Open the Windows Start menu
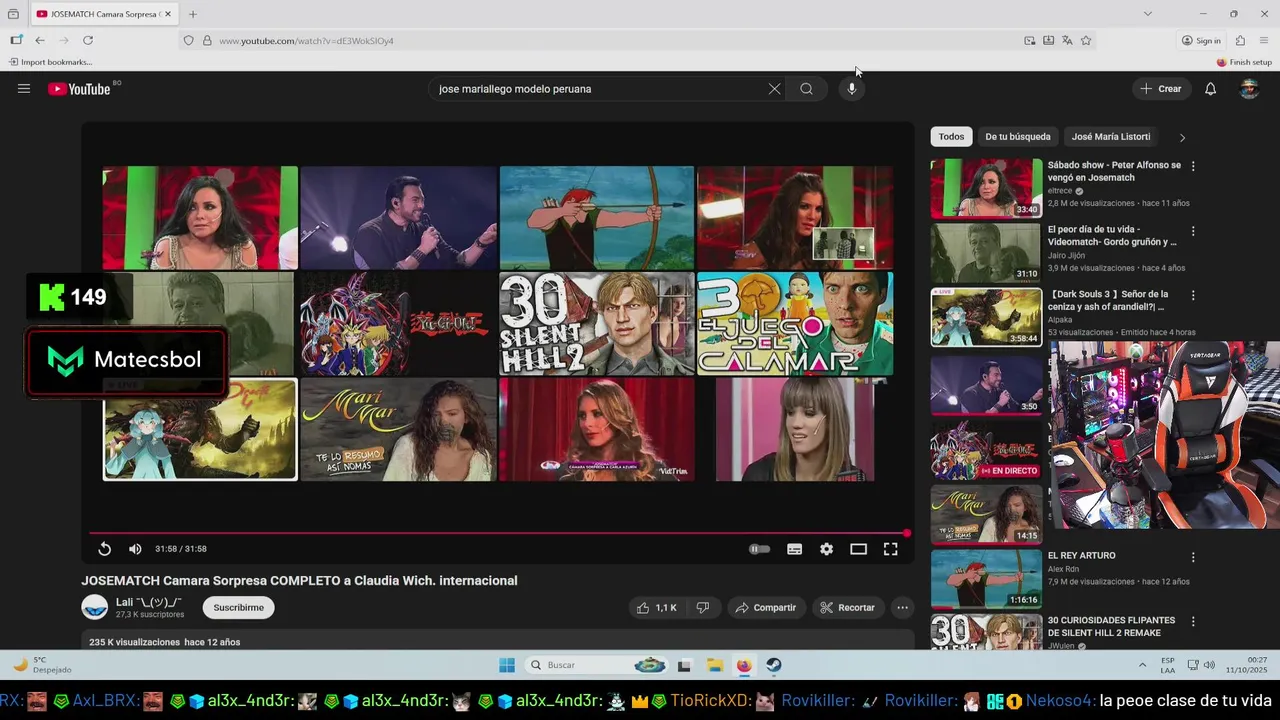This screenshot has height=720, width=1280. (x=507, y=665)
